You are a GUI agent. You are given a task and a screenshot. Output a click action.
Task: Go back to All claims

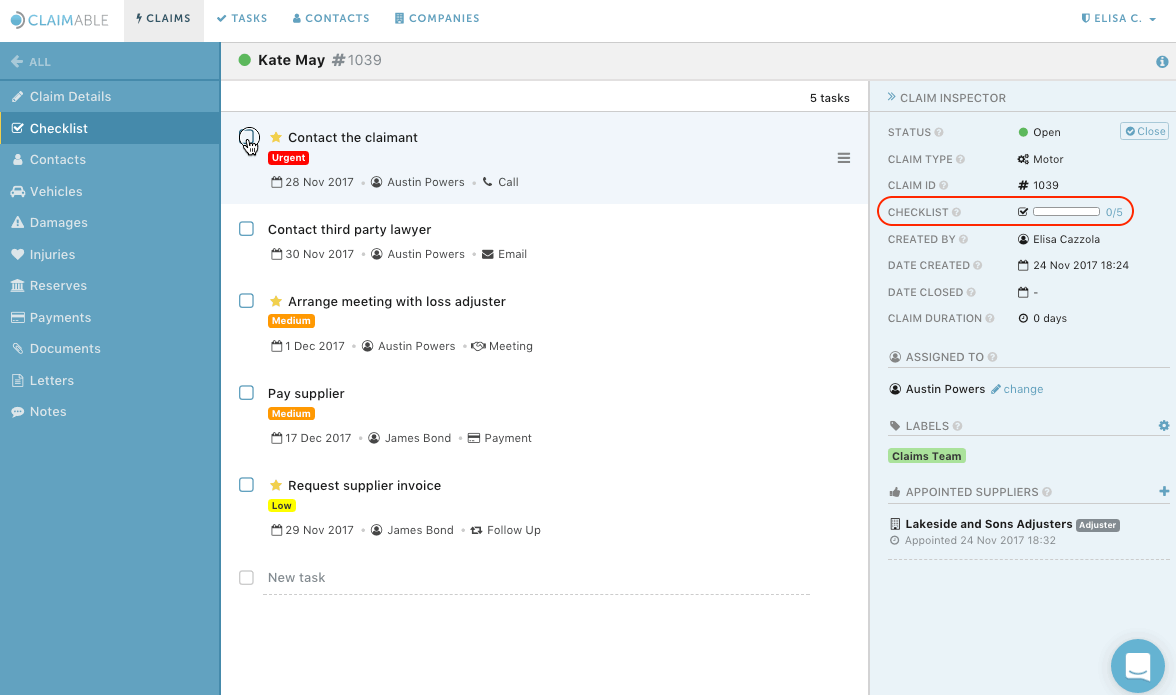[x=30, y=62]
